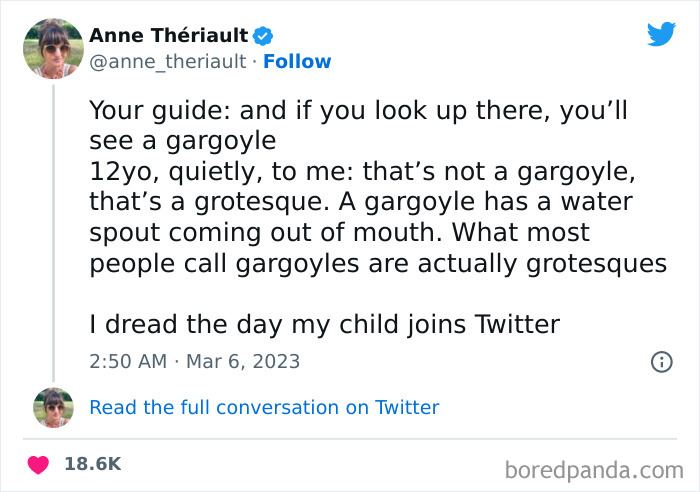This screenshot has width=700, height=492.
Task: Follow Anne Thériault
Action: coord(297,62)
